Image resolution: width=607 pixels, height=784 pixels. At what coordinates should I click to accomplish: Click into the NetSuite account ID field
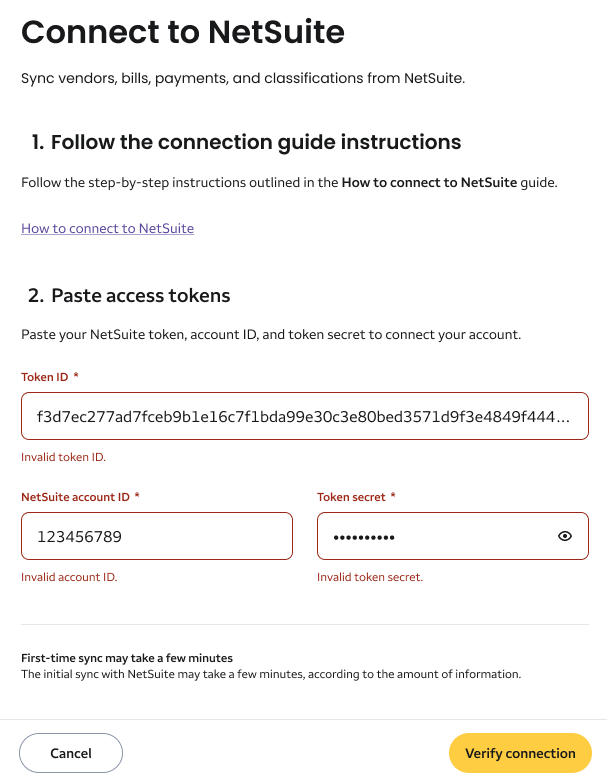coord(157,536)
